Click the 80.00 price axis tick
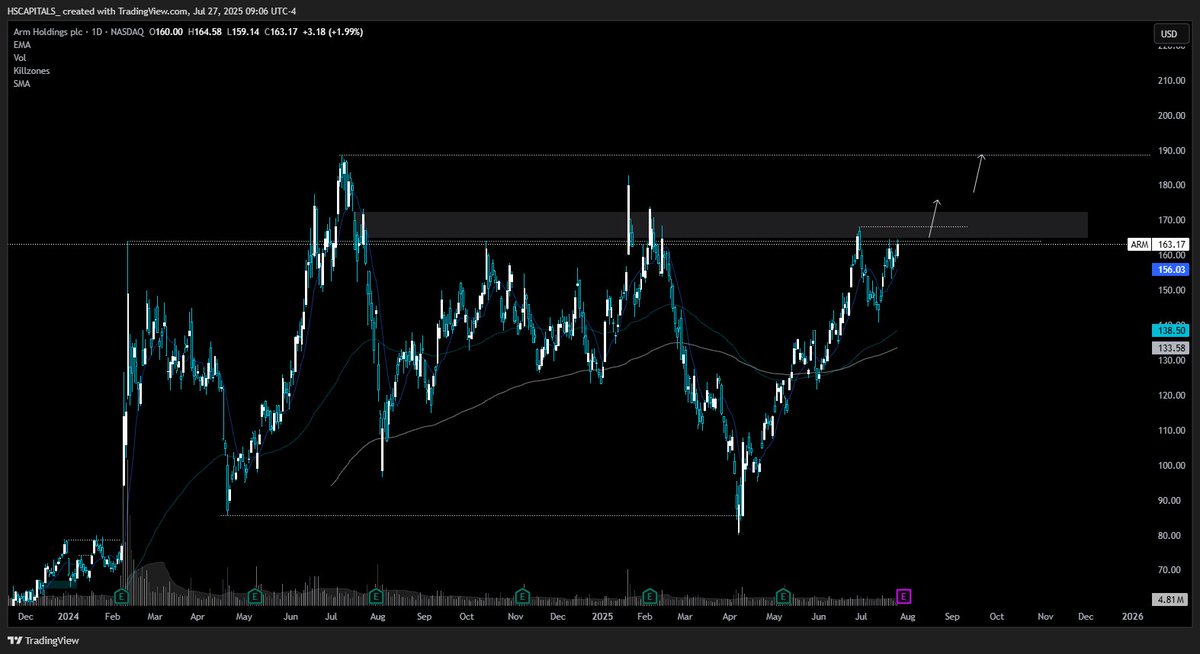 [x=1171, y=536]
